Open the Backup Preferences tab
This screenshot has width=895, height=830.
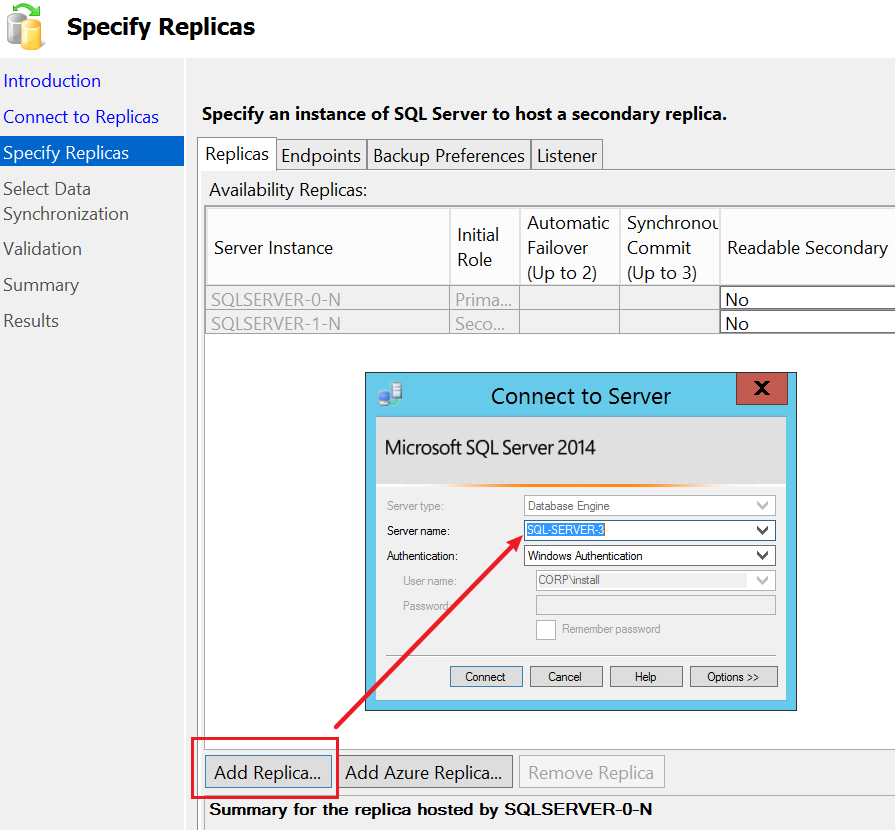(x=448, y=156)
